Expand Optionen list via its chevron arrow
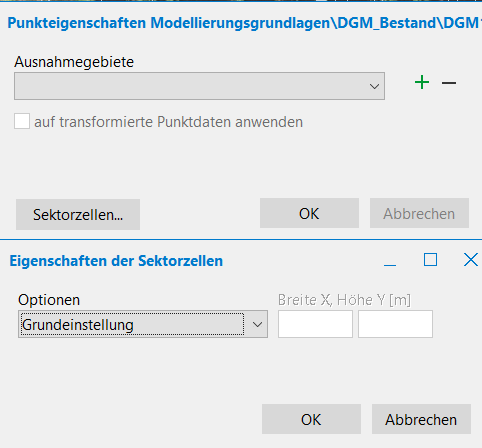 257,324
